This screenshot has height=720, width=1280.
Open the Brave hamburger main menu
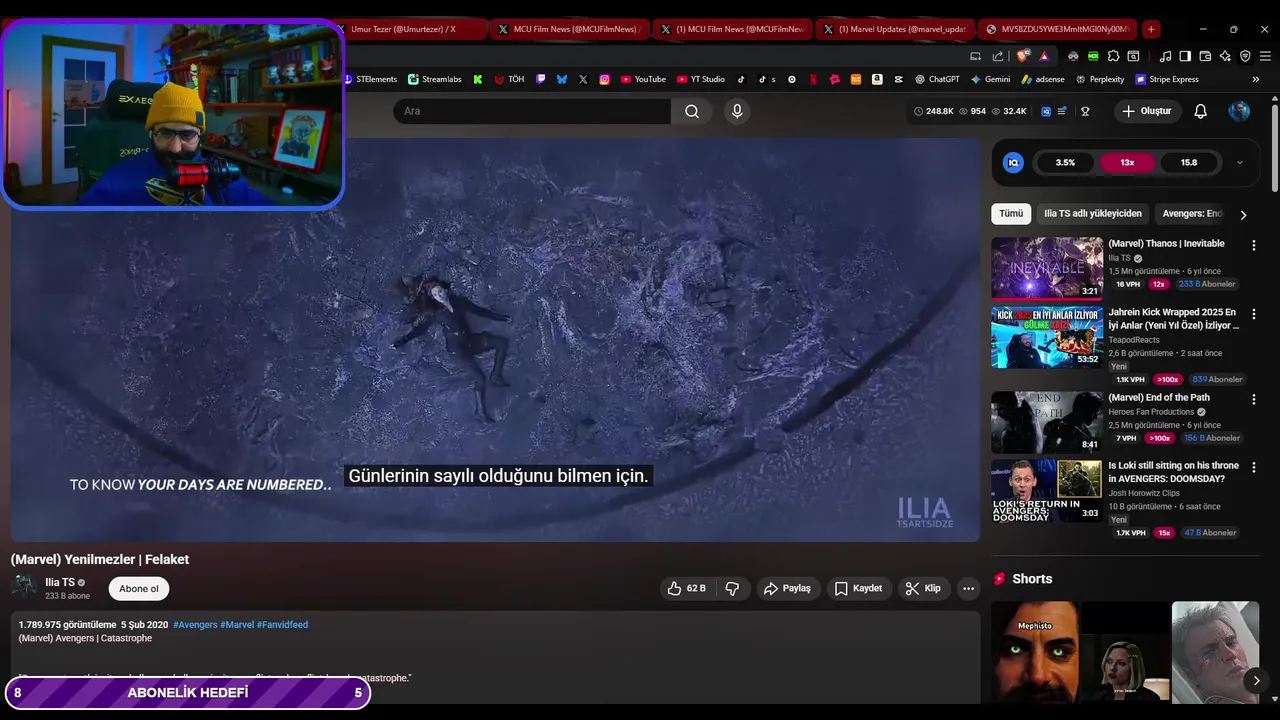[x=1265, y=56]
